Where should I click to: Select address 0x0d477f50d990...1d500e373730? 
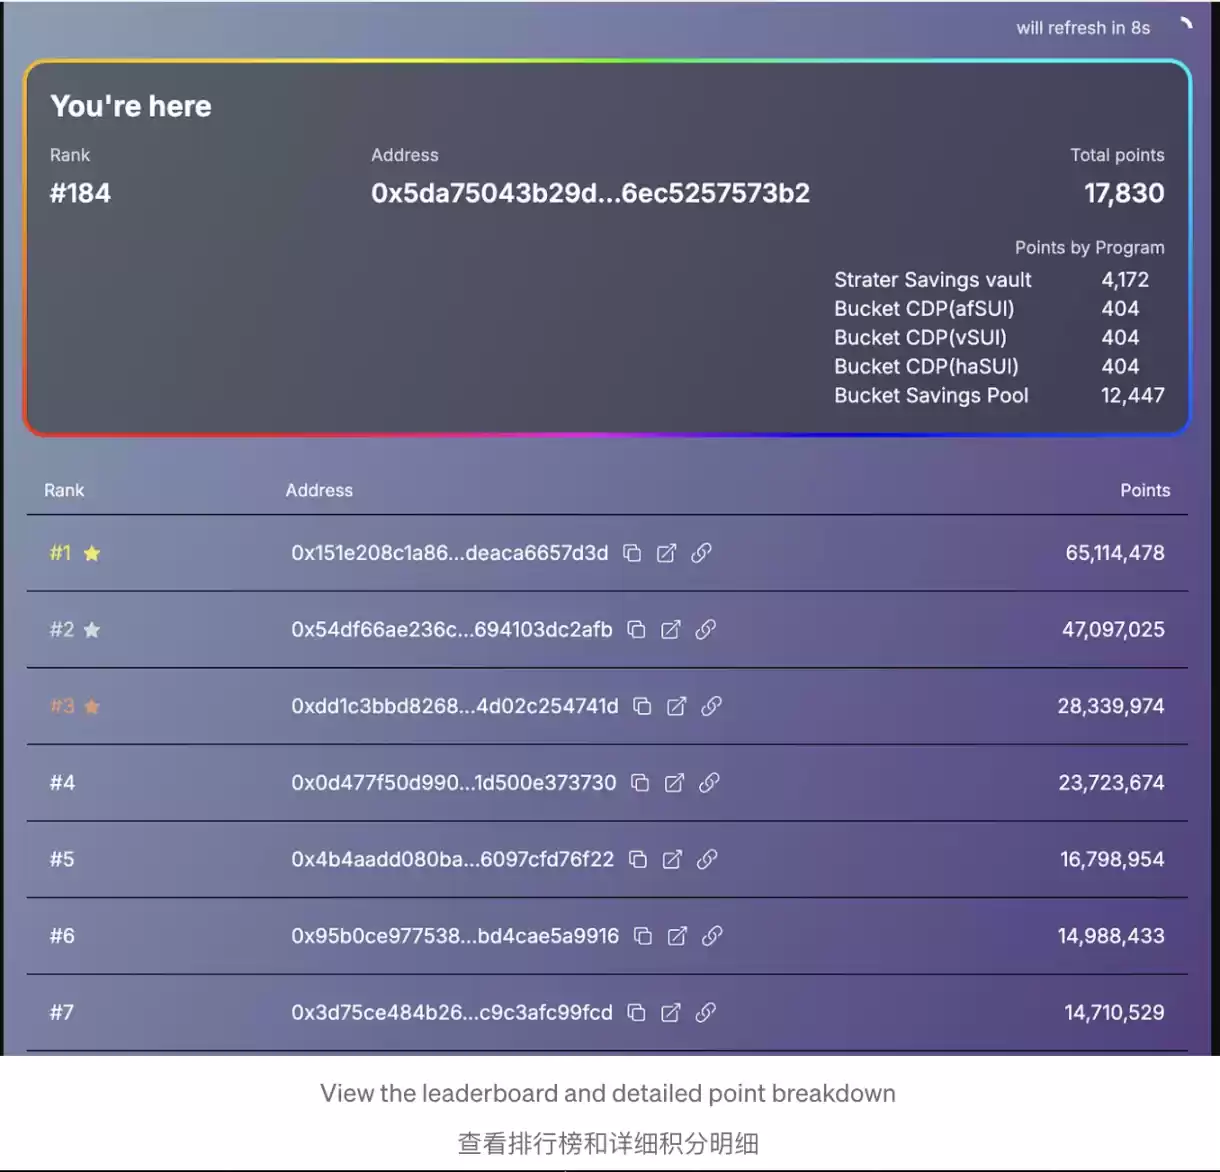click(x=453, y=783)
